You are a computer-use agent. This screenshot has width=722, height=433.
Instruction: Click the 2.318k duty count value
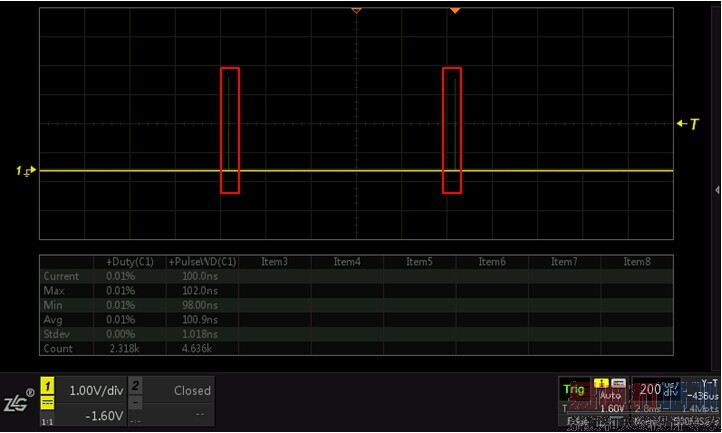tap(124, 349)
